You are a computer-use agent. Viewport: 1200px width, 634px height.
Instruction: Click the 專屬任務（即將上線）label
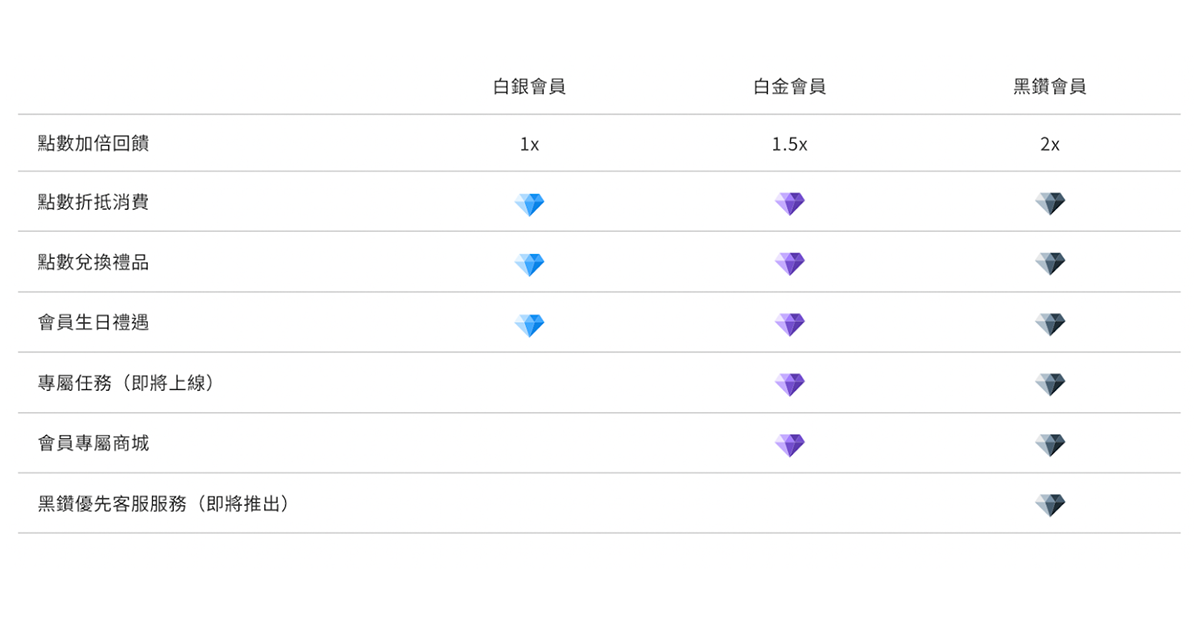point(126,383)
